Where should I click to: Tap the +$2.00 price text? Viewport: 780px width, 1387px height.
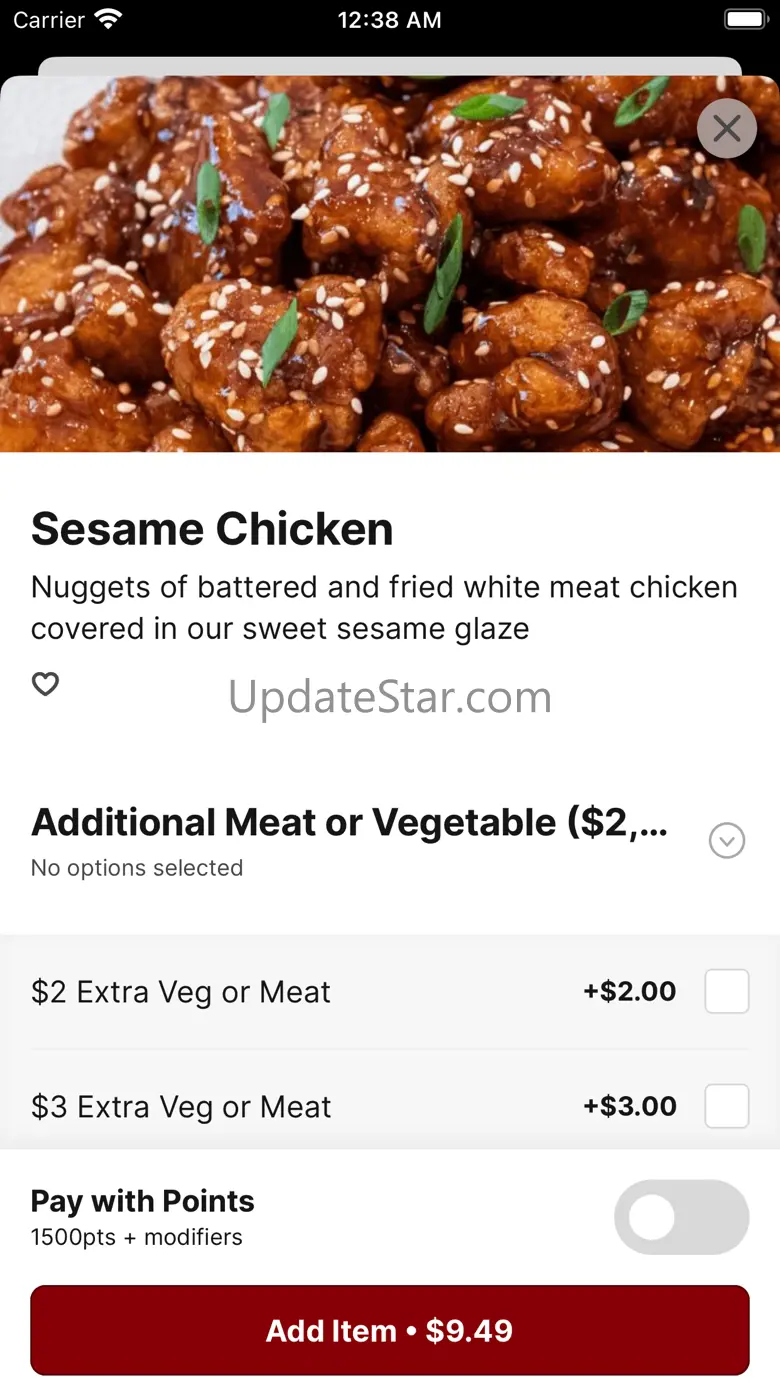pyautogui.click(x=629, y=991)
